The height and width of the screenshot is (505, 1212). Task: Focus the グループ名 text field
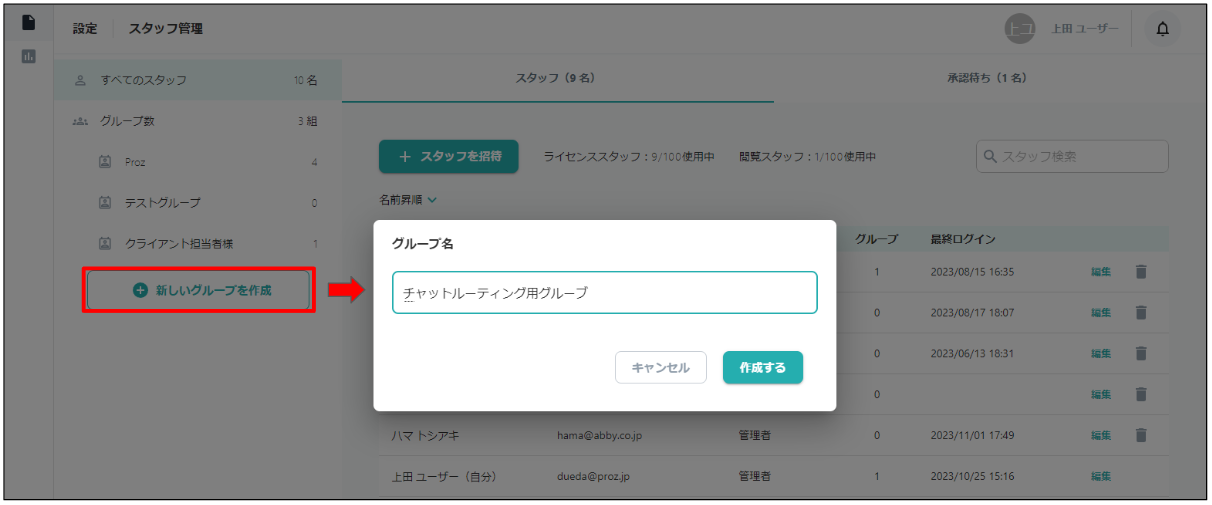click(x=604, y=293)
